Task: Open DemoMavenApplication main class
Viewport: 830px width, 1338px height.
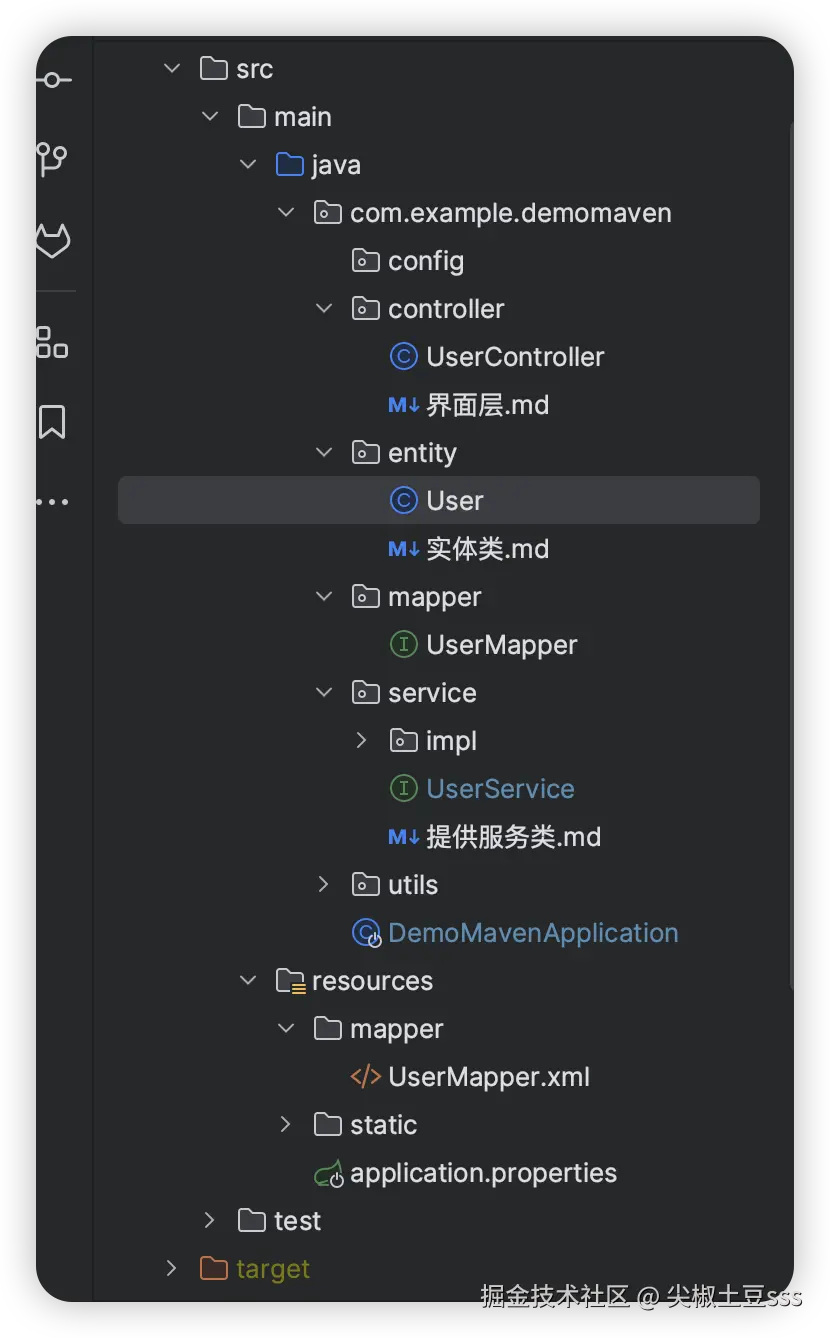Action: tap(533, 933)
